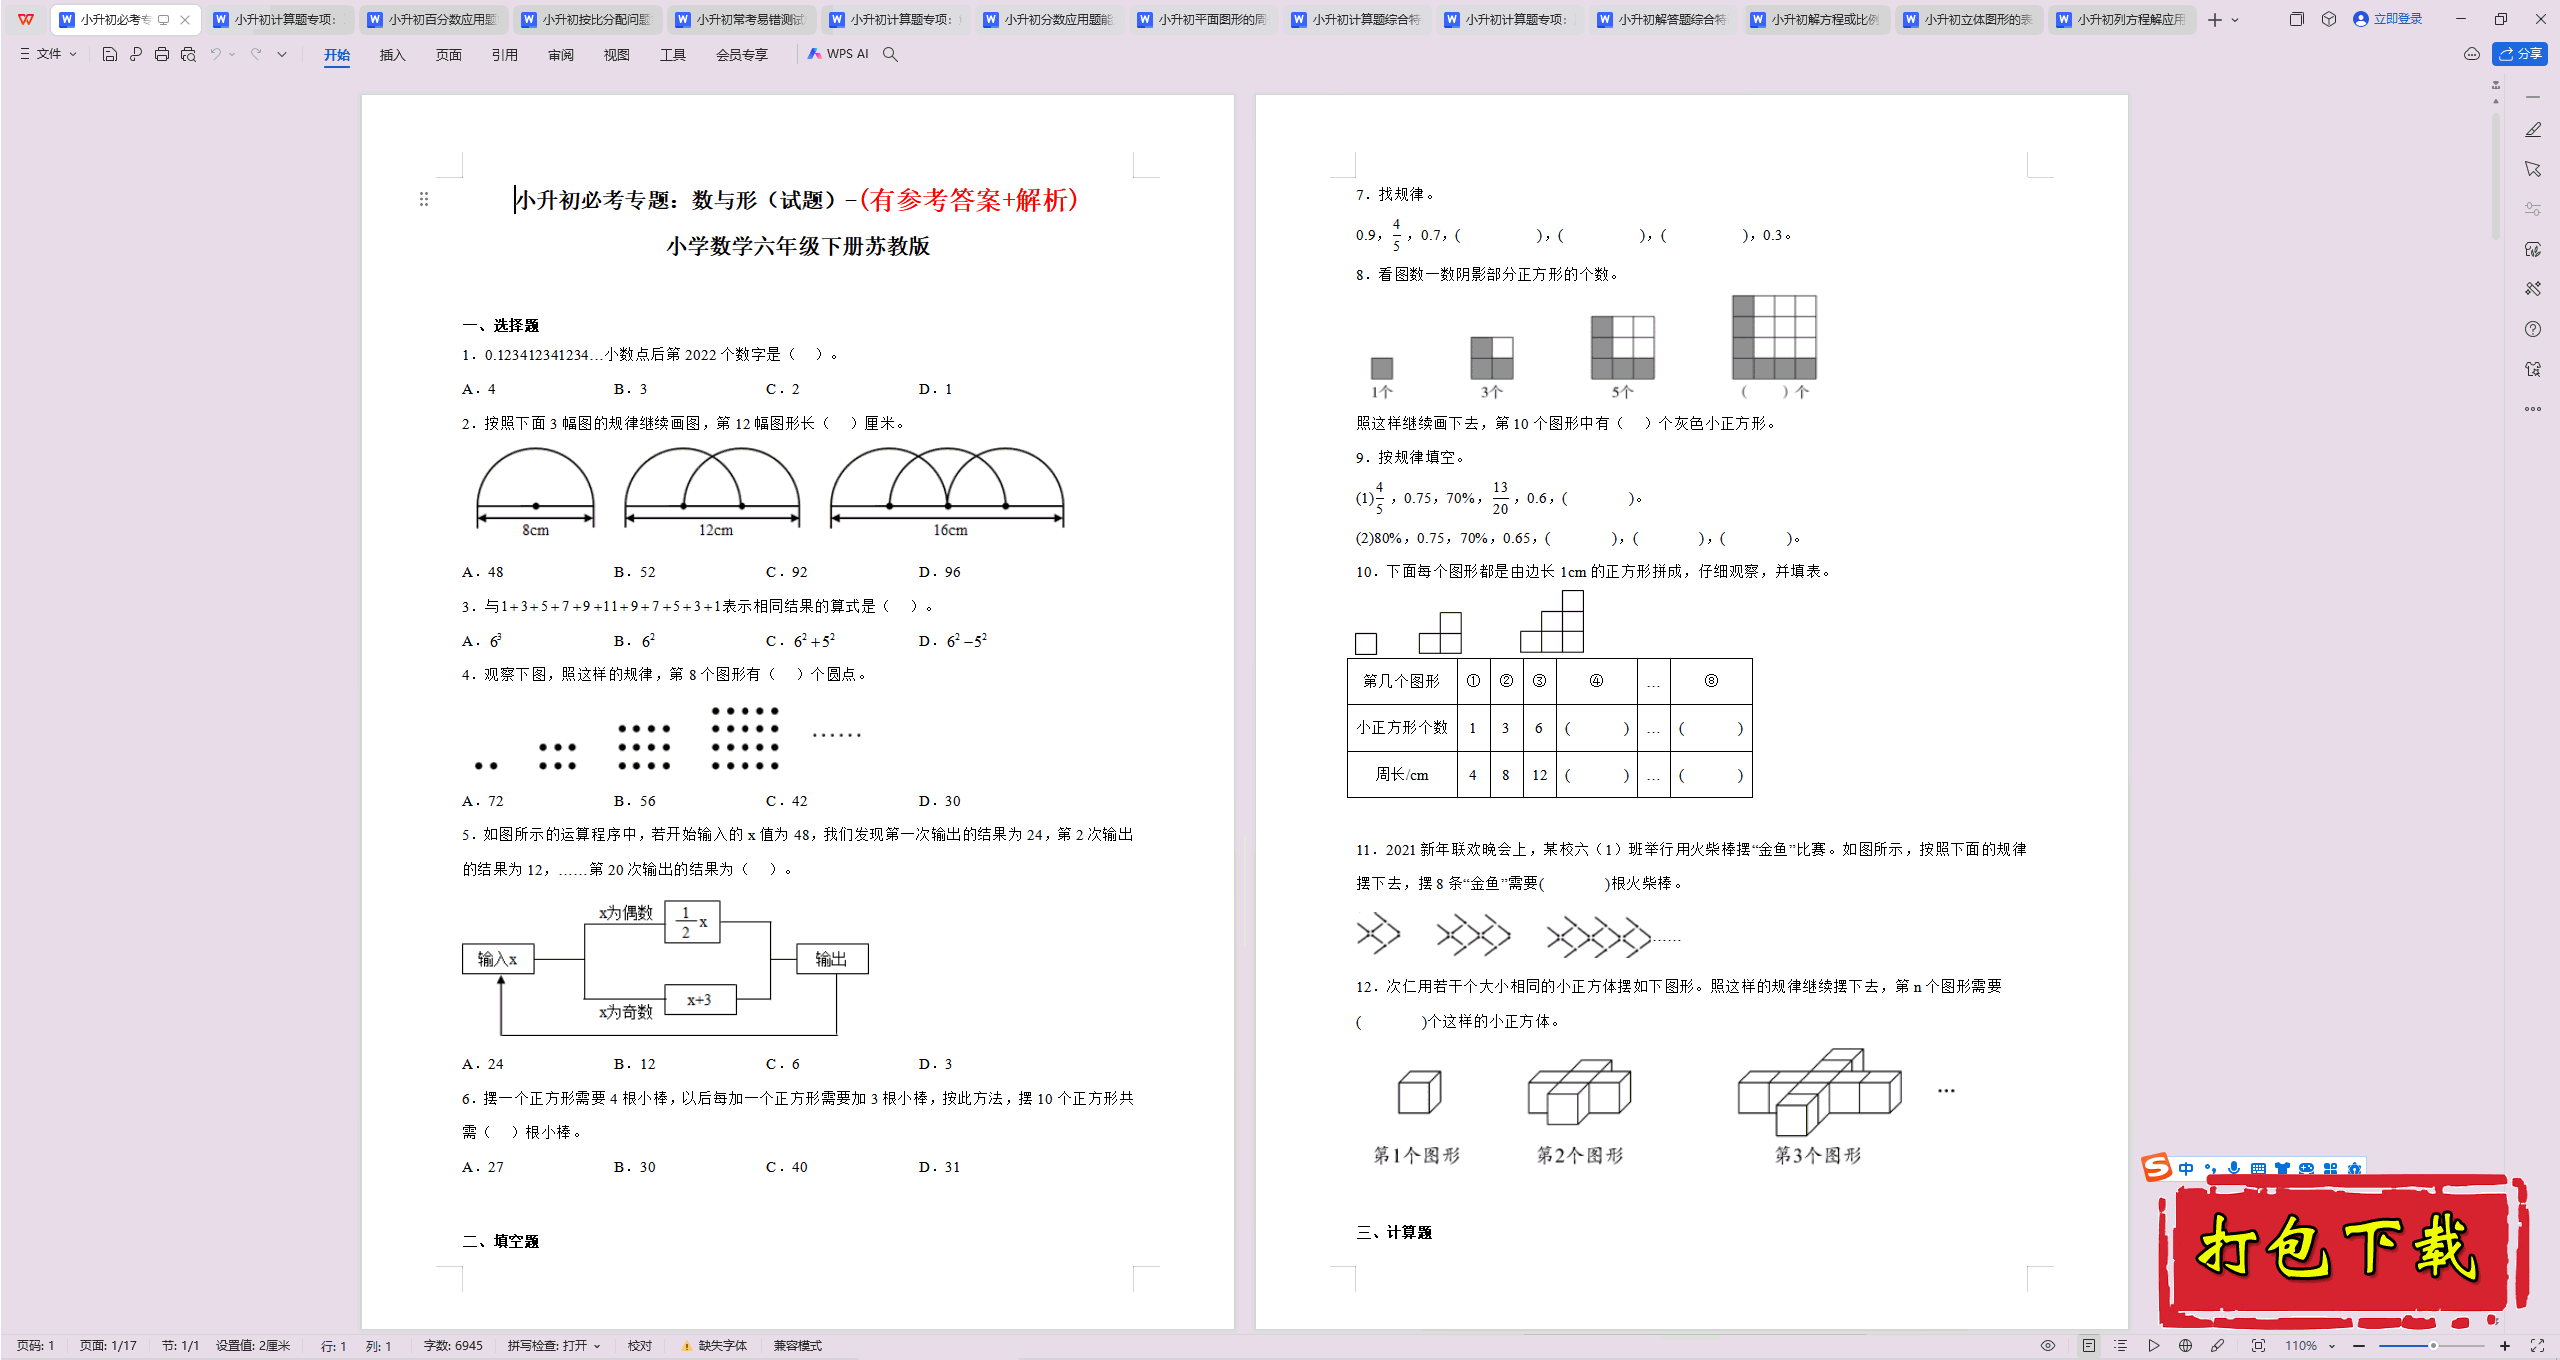Toggle Sogou soft keyboard icon
This screenshot has height=1360, width=2560.
(2258, 1168)
